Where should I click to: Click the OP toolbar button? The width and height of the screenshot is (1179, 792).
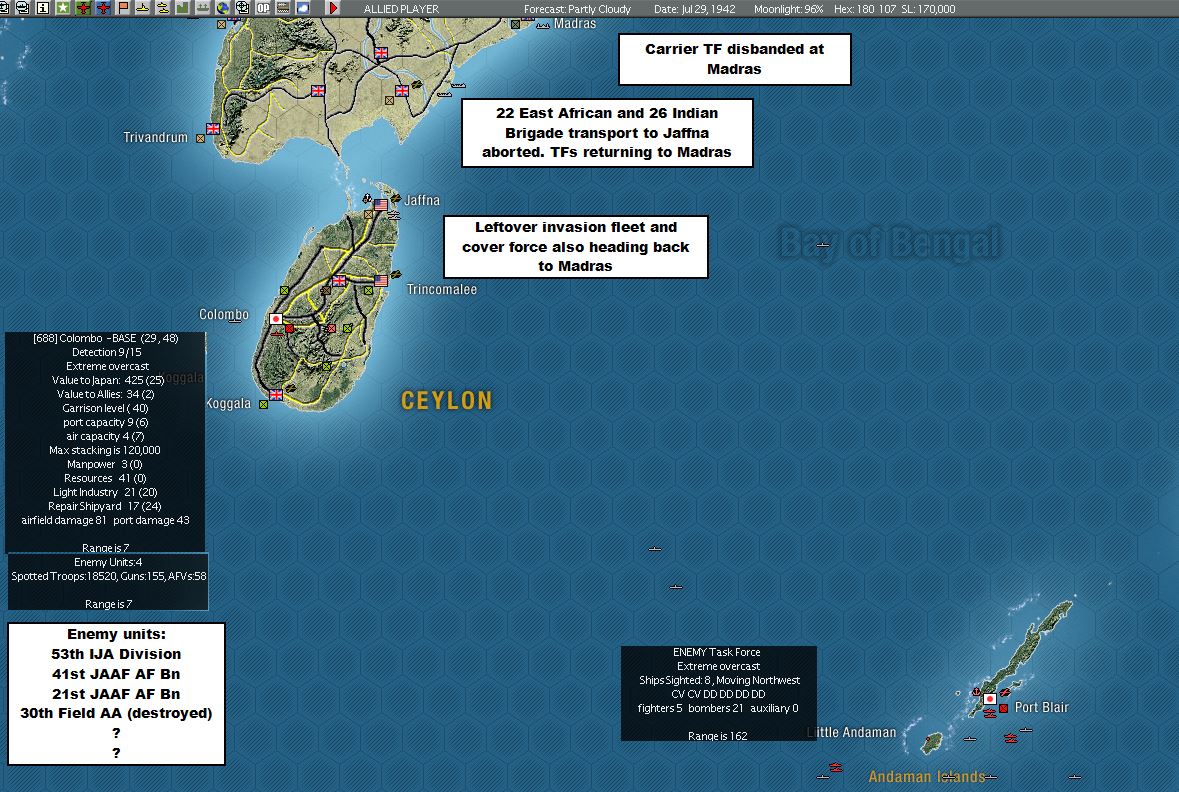point(263,8)
